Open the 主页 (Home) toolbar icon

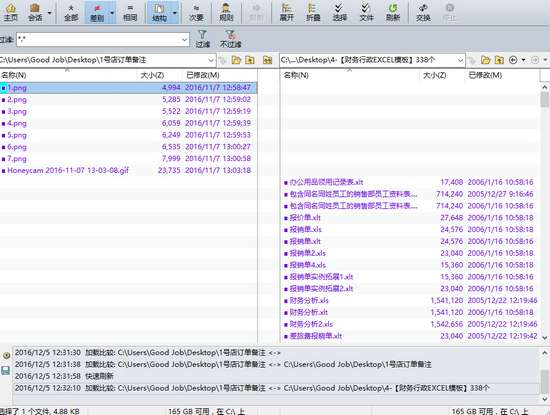click(11, 12)
